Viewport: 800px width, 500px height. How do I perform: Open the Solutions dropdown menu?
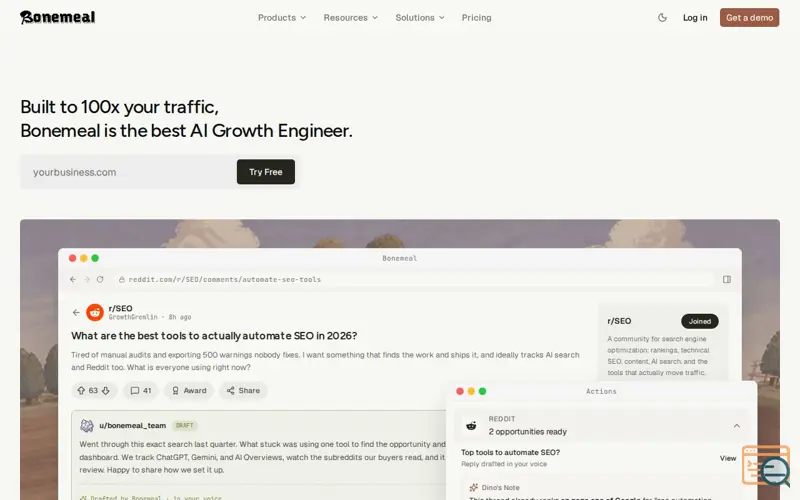tap(420, 17)
